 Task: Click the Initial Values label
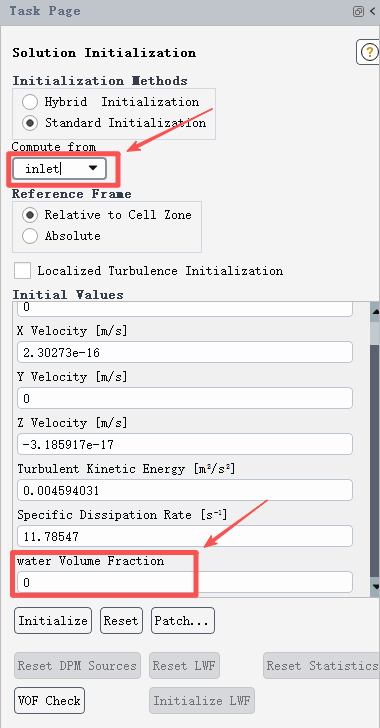[x=68, y=295]
